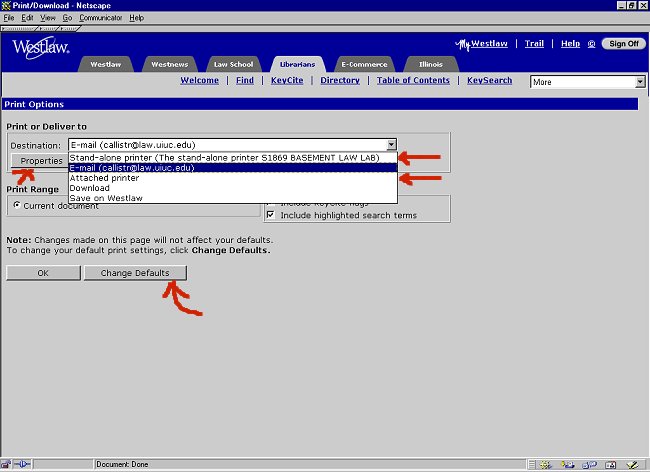Open the My Westlaw link
The height and width of the screenshot is (472, 650).
[482, 44]
